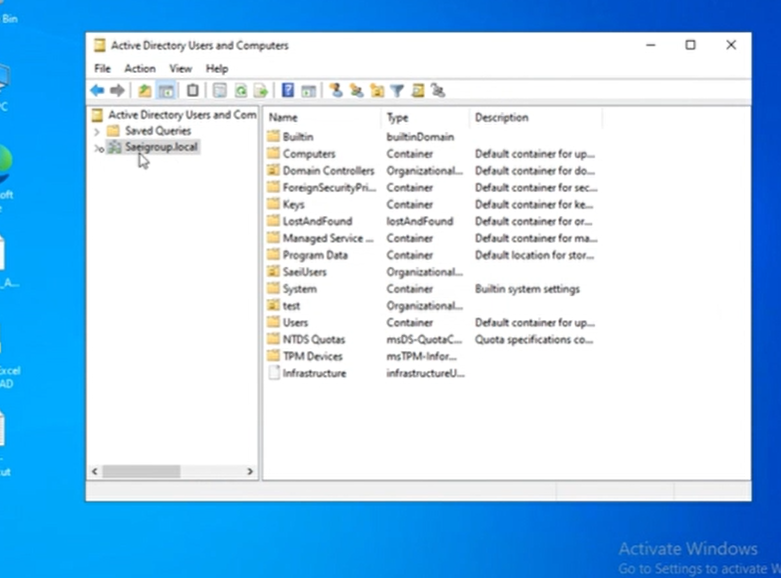The width and height of the screenshot is (781, 578).
Task: Click the Up one level folder icon
Action: point(144,91)
